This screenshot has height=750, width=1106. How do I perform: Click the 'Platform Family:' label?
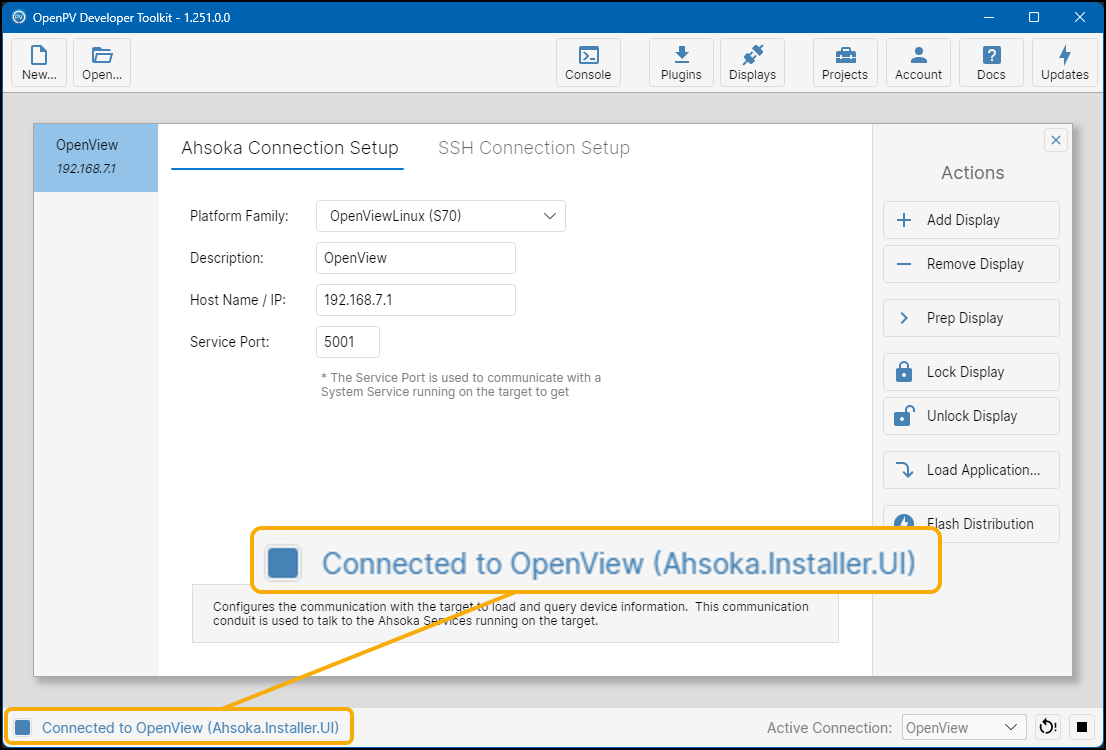click(239, 216)
